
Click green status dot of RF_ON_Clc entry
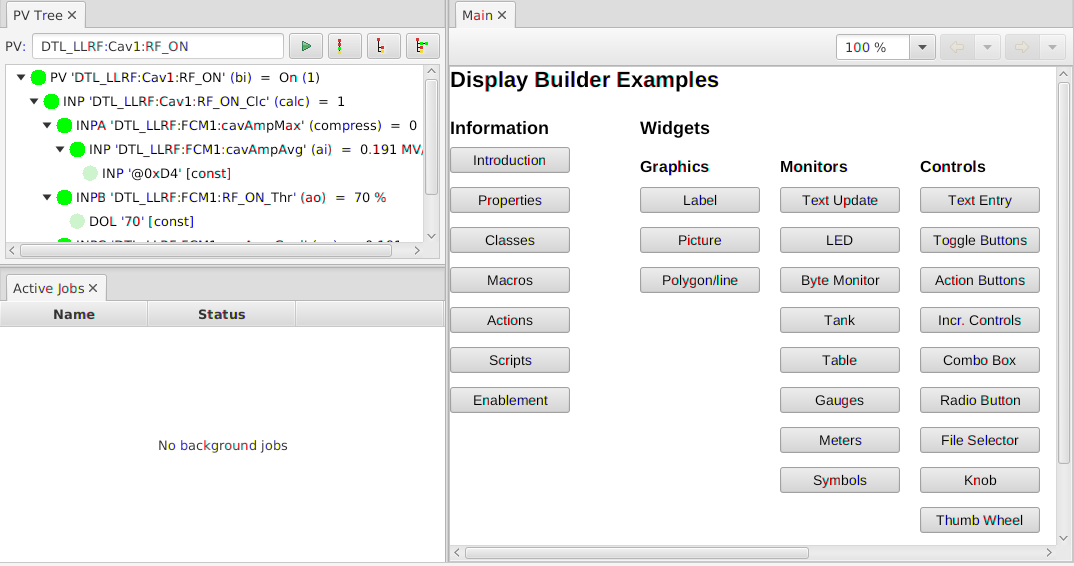[x=52, y=101]
